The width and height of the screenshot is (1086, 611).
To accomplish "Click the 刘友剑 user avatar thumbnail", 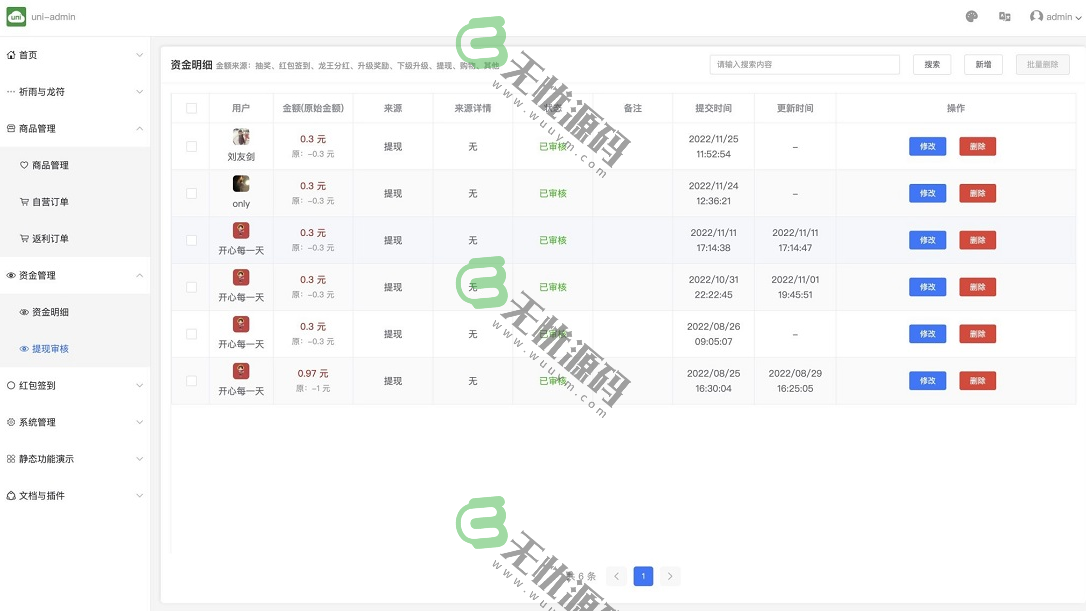I will 241,136.
